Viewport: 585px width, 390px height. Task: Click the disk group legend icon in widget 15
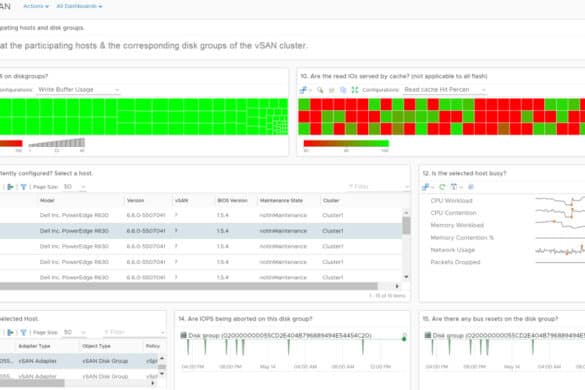(428, 335)
